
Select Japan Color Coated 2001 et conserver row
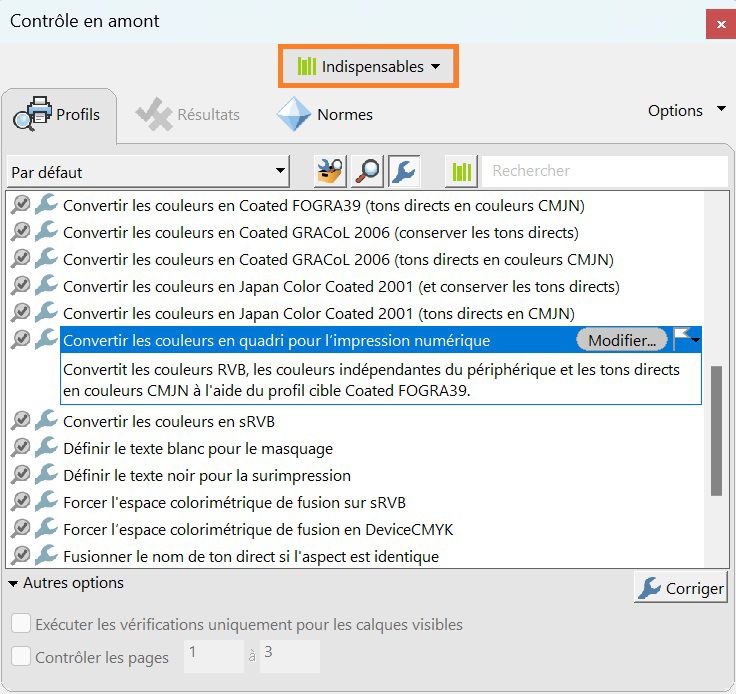(x=341, y=287)
